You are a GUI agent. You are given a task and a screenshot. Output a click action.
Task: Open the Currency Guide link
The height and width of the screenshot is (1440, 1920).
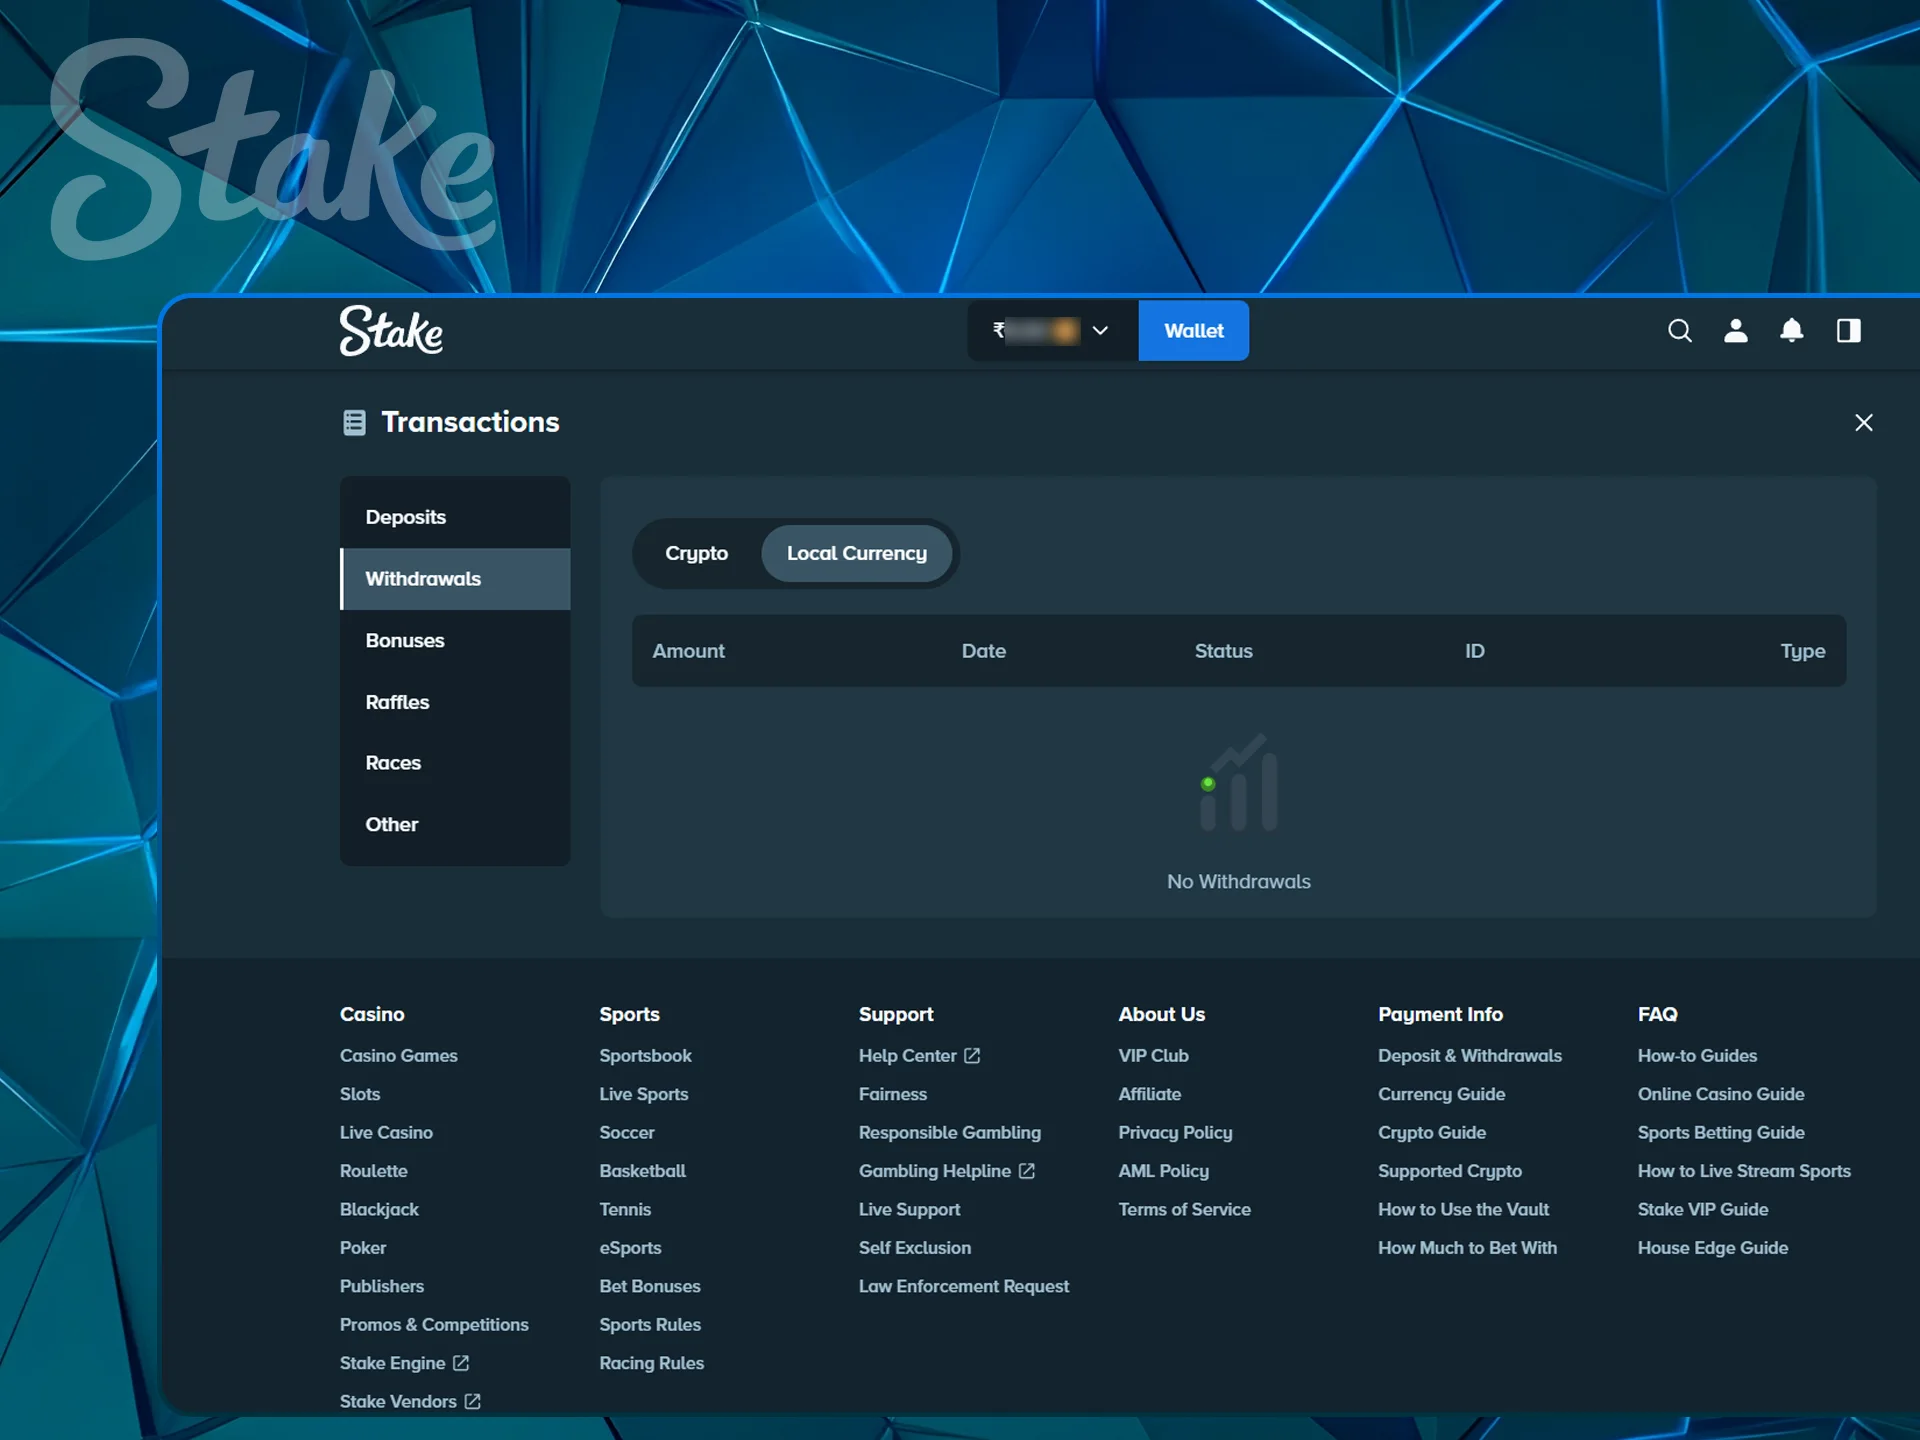[x=1442, y=1094]
